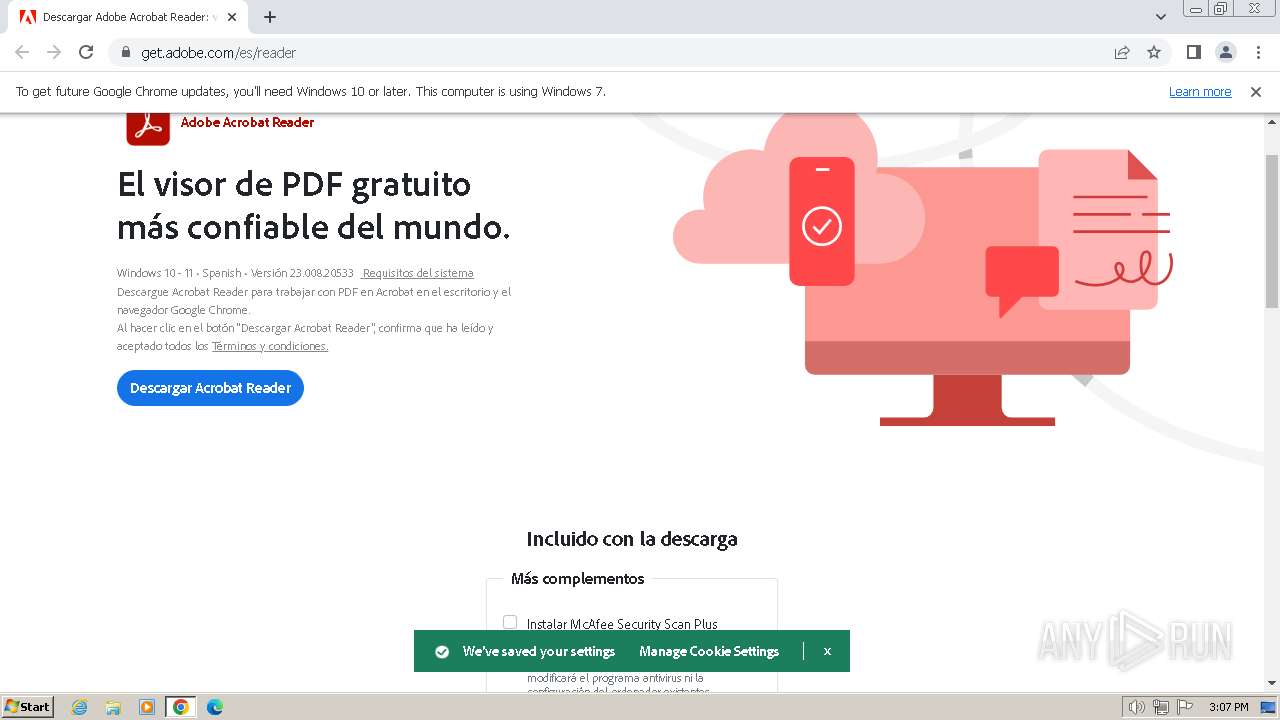Image resolution: width=1280 pixels, height=720 pixels.
Task: Open Microsoft Edge from the taskbar
Action: (x=215, y=707)
